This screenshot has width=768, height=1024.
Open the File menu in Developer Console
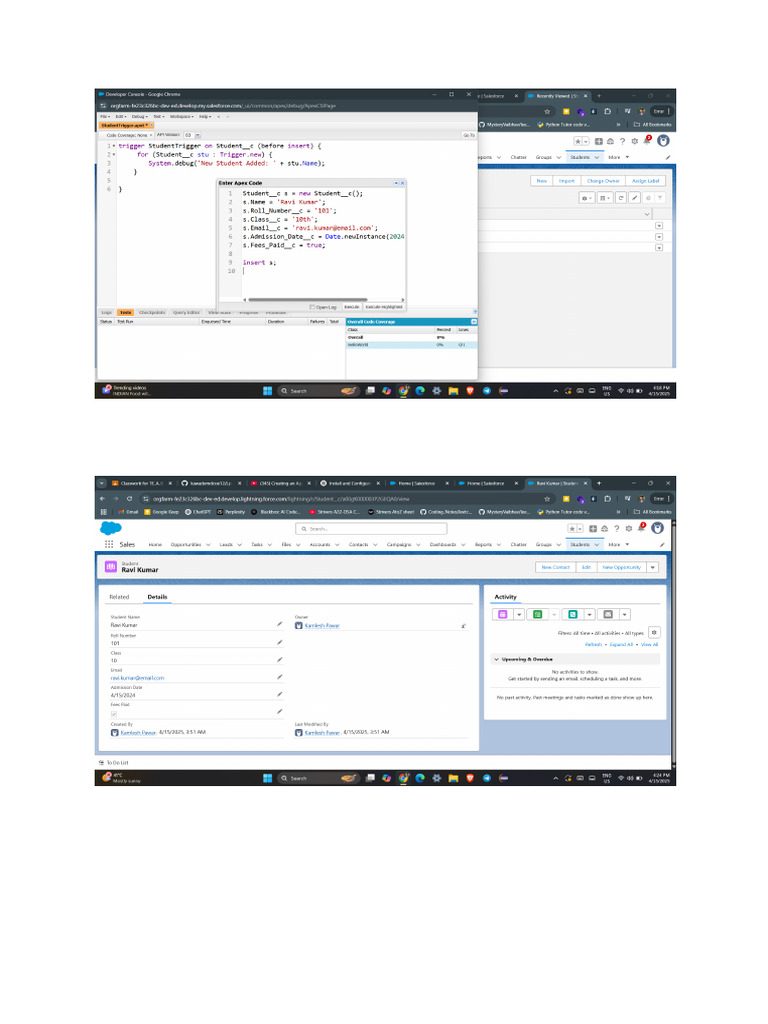point(105,116)
